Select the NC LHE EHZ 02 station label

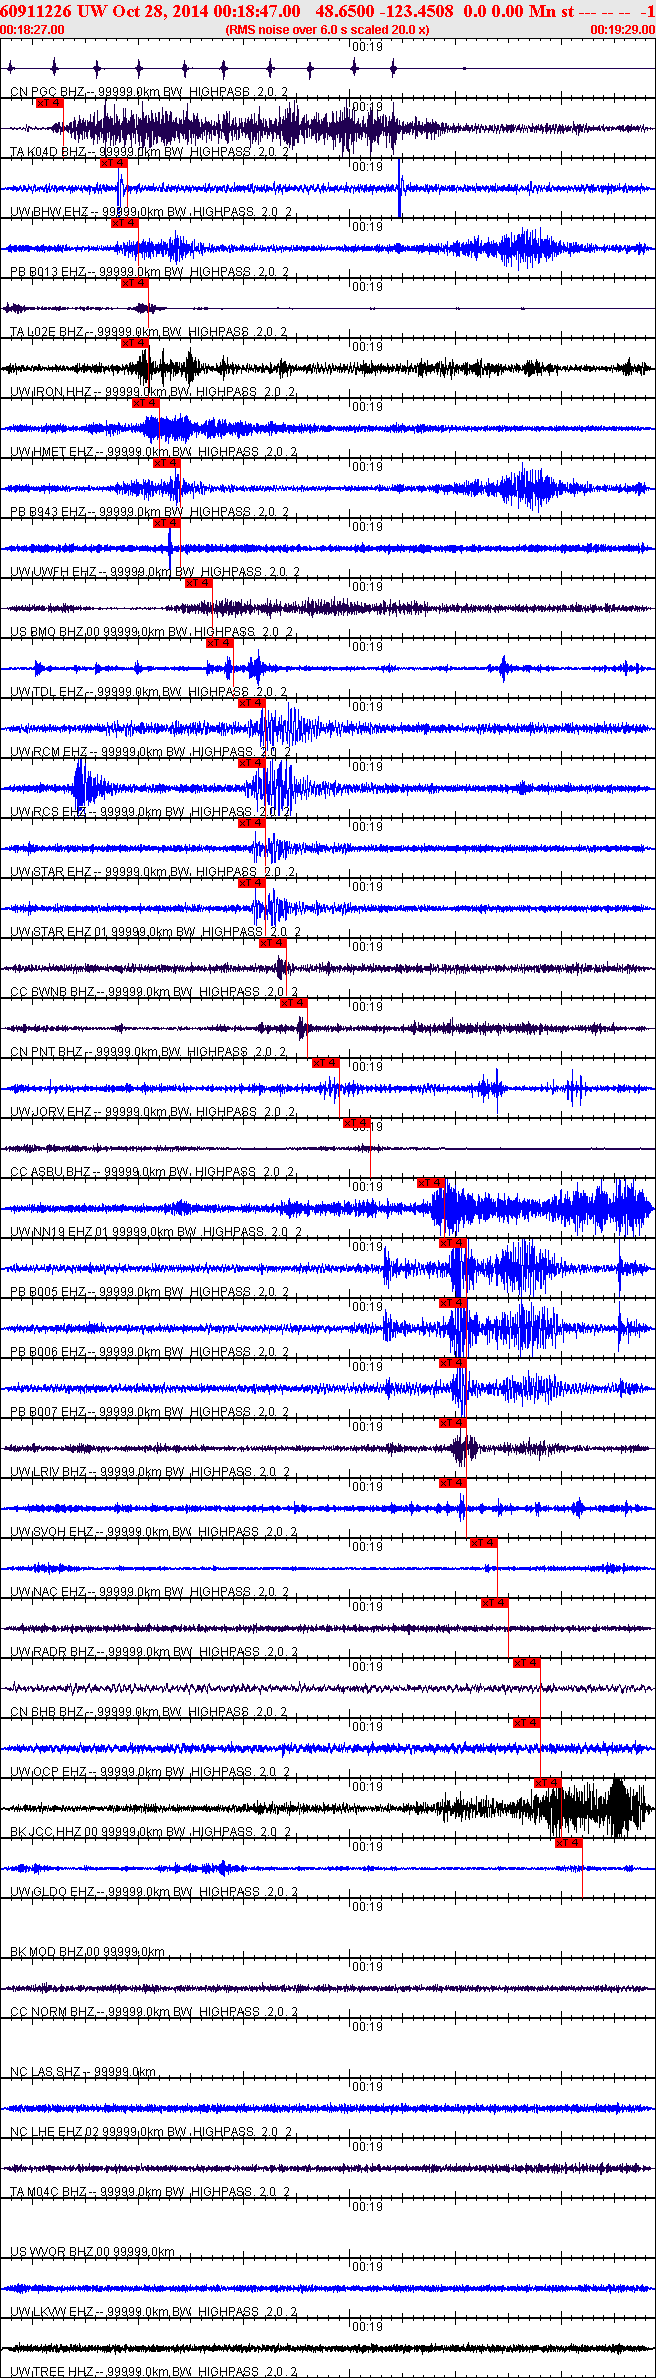(x=151, y=2132)
